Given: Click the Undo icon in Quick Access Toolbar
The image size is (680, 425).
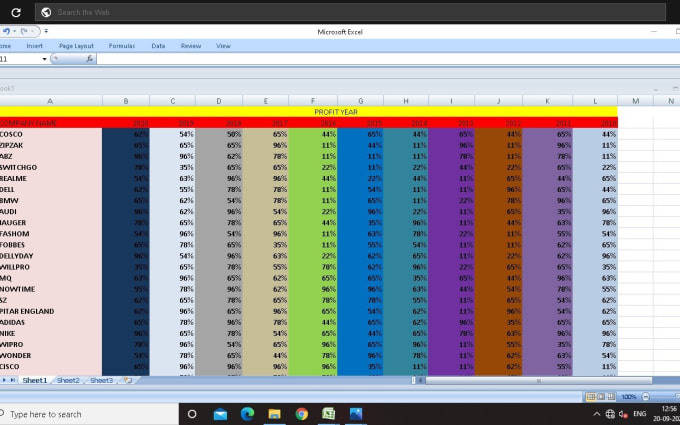Looking at the screenshot, I should [x=7, y=31].
